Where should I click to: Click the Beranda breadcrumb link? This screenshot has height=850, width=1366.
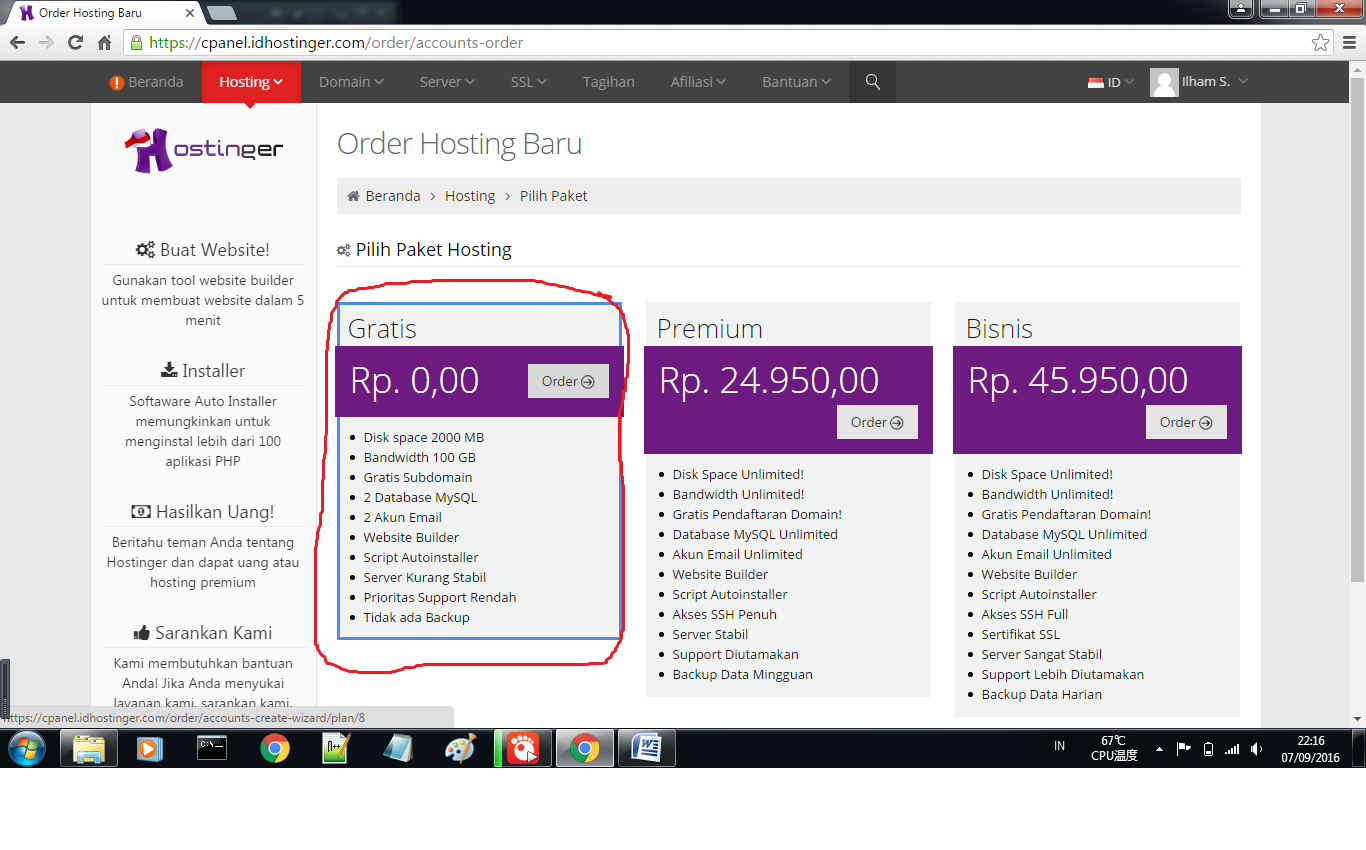392,195
